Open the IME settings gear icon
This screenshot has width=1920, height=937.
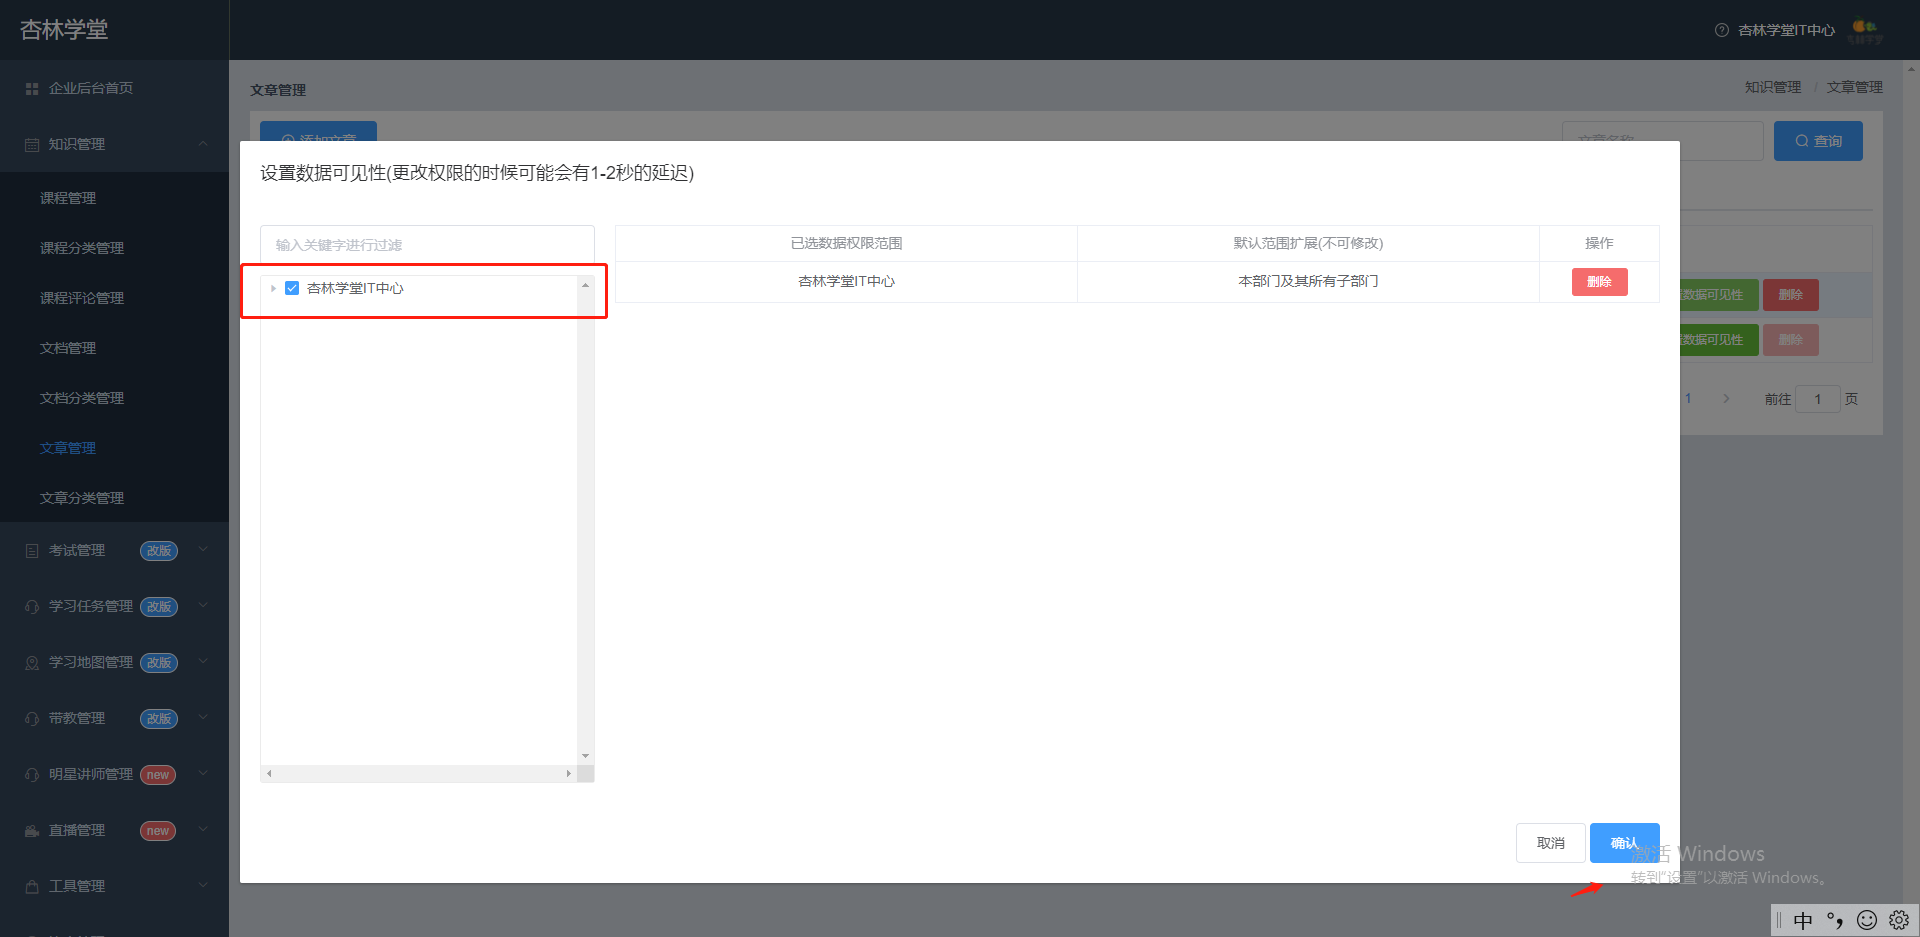pyautogui.click(x=1899, y=920)
